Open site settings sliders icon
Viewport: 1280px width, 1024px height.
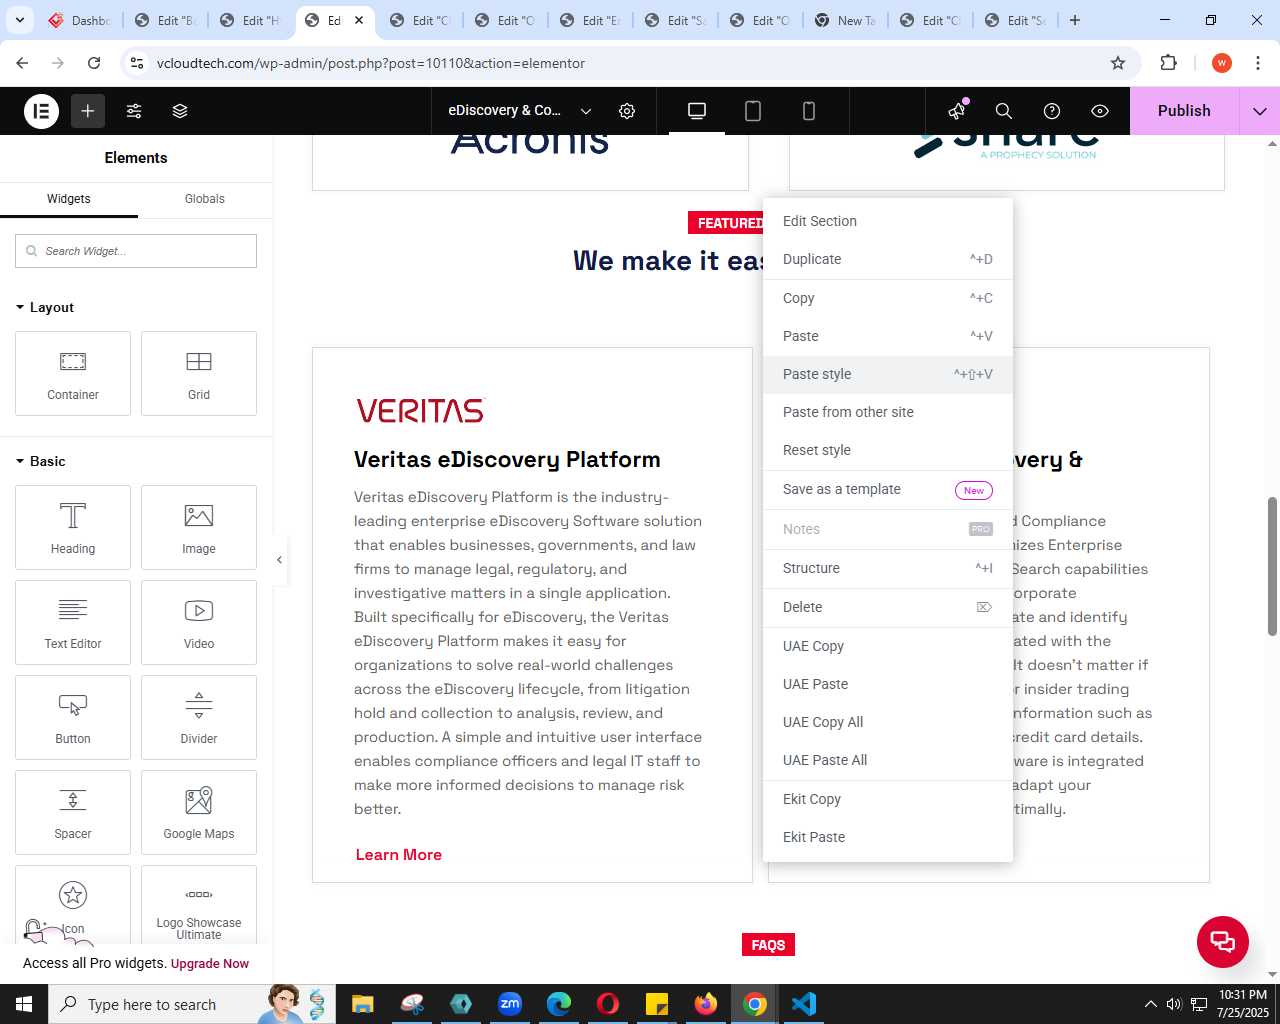(134, 111)
